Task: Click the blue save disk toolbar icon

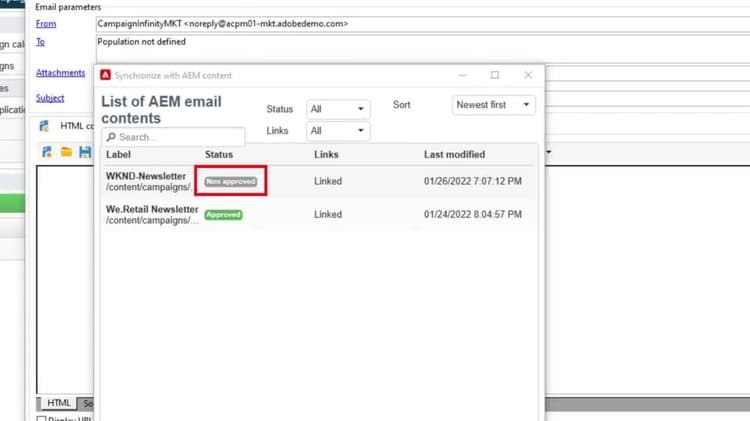Action: click(x=85, y=152)
